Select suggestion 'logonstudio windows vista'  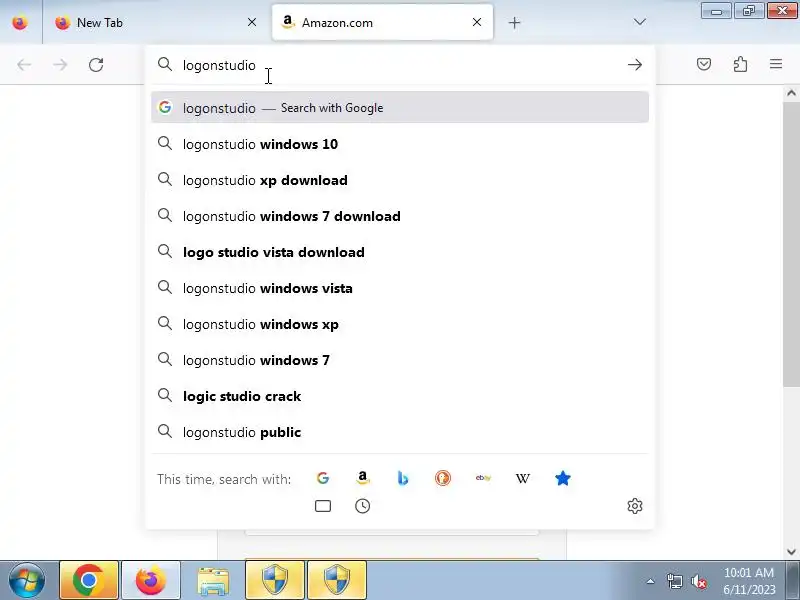coord(400,288)
